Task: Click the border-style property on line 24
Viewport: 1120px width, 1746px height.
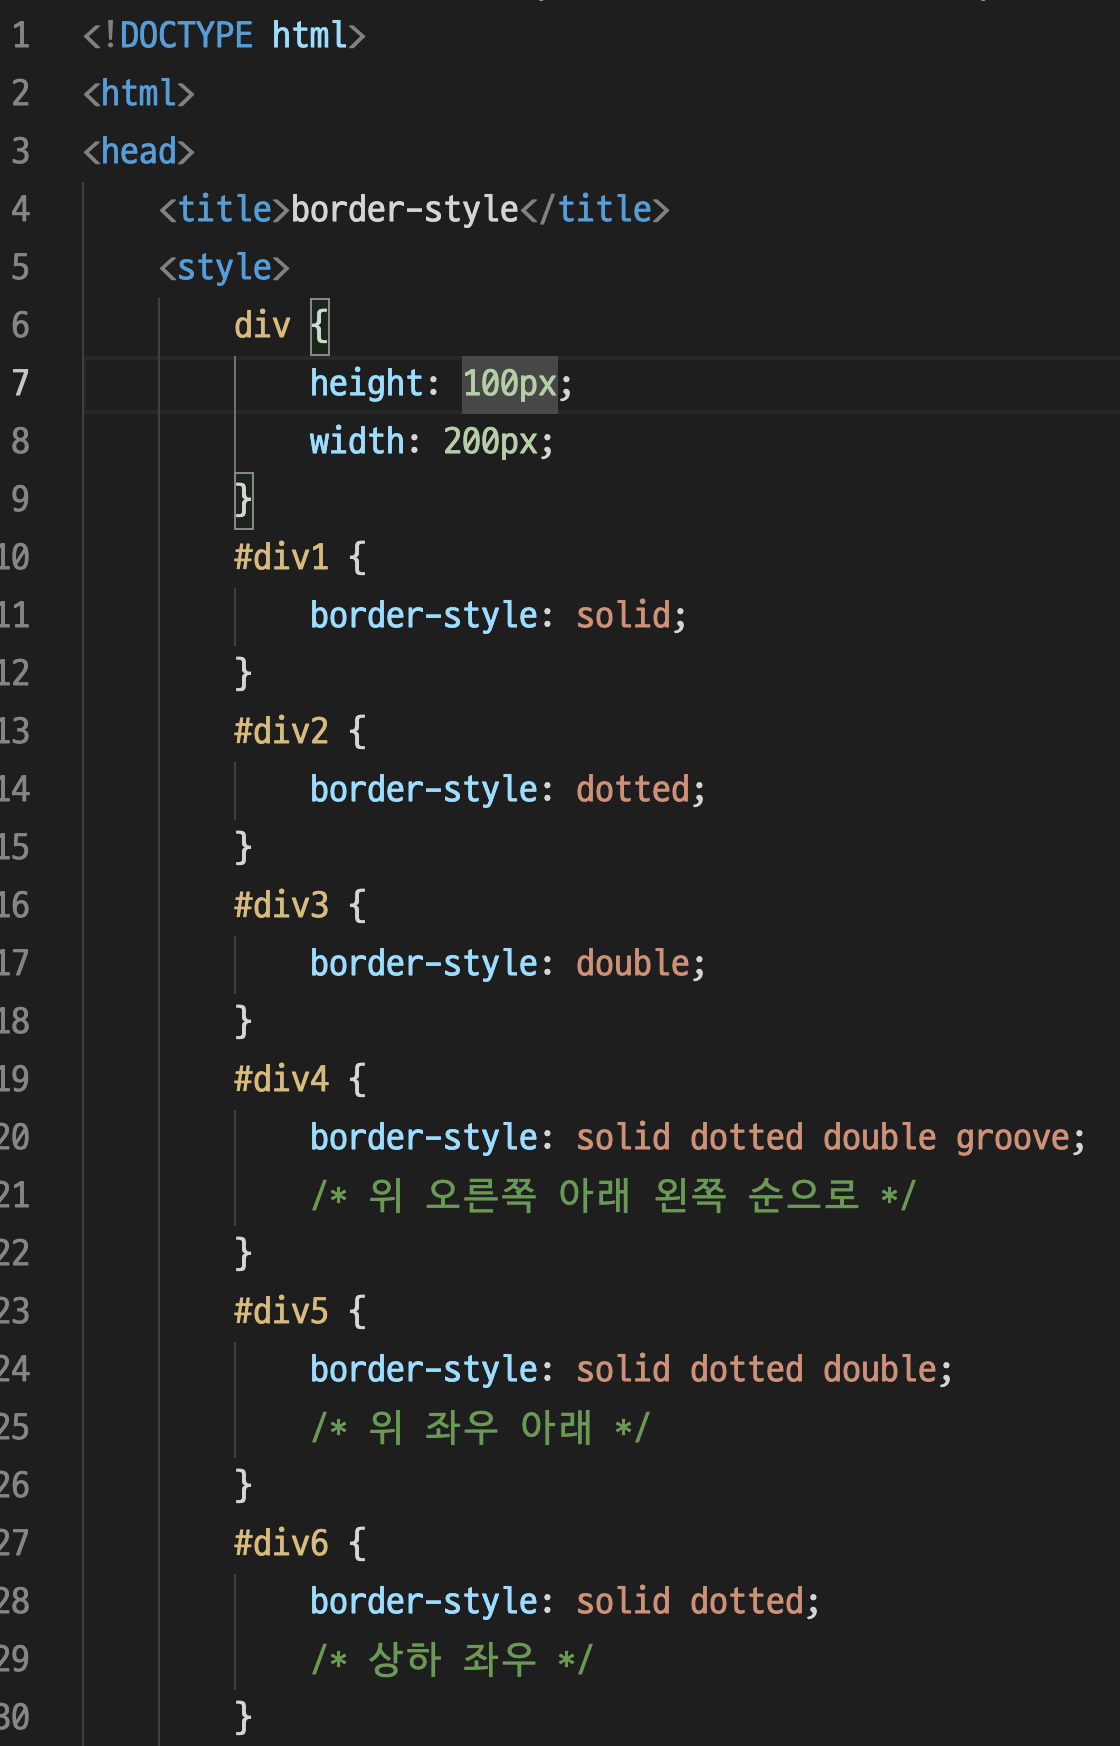Action: tap(424, 1370)
